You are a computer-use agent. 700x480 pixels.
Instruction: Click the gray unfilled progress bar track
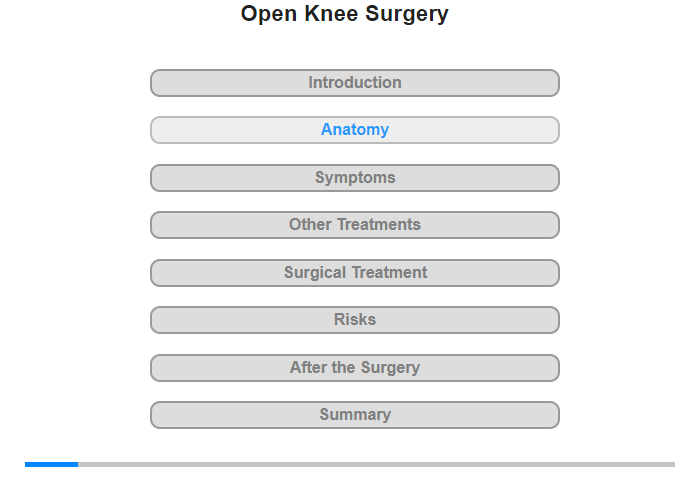[x=376, y=464]
